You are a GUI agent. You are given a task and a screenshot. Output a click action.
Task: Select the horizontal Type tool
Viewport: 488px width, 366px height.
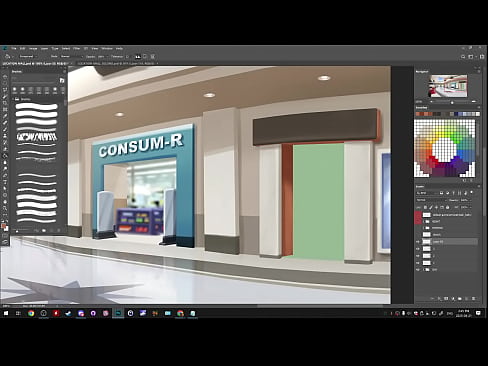(5, 182)
